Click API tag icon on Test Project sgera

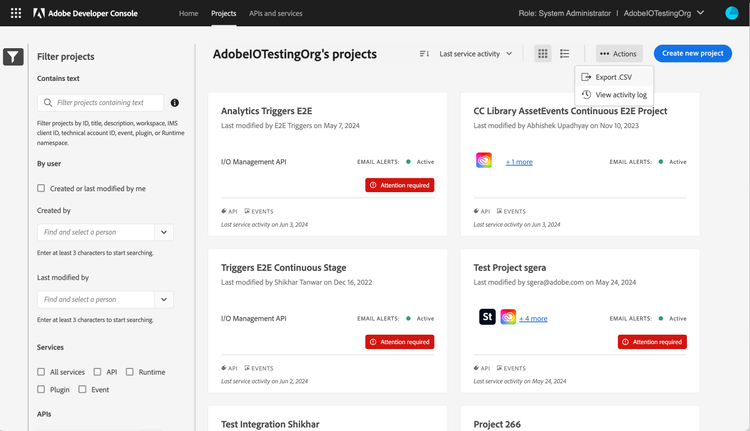(x=476, y=368)
